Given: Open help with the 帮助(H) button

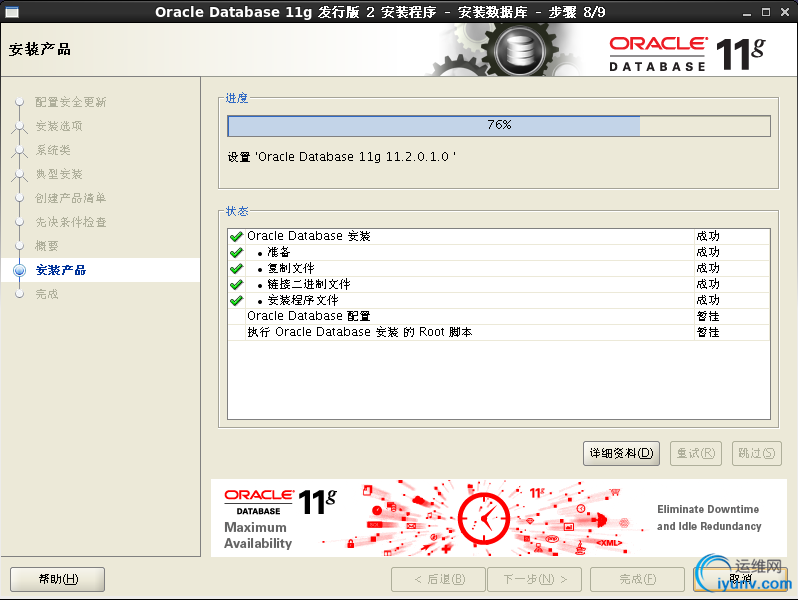Looking at the screenshot, I should point(58,579).
